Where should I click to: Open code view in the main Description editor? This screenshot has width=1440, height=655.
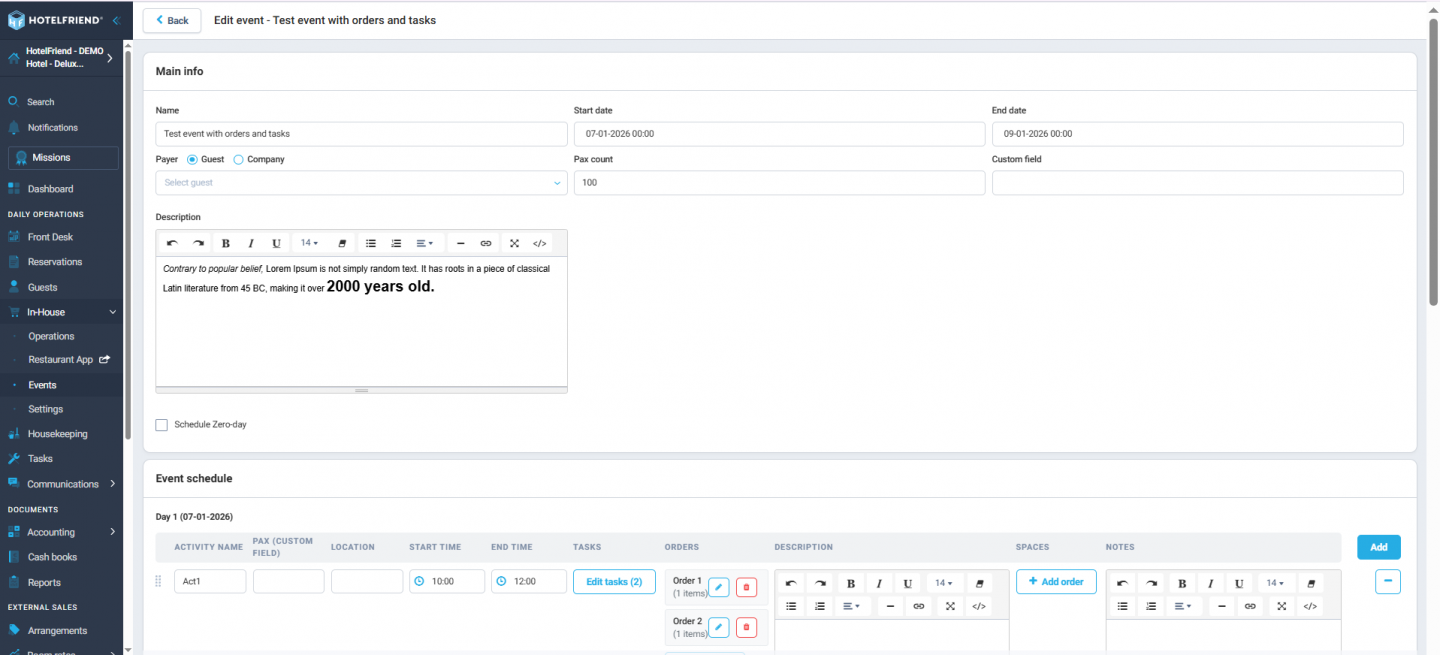click(540, 243)
